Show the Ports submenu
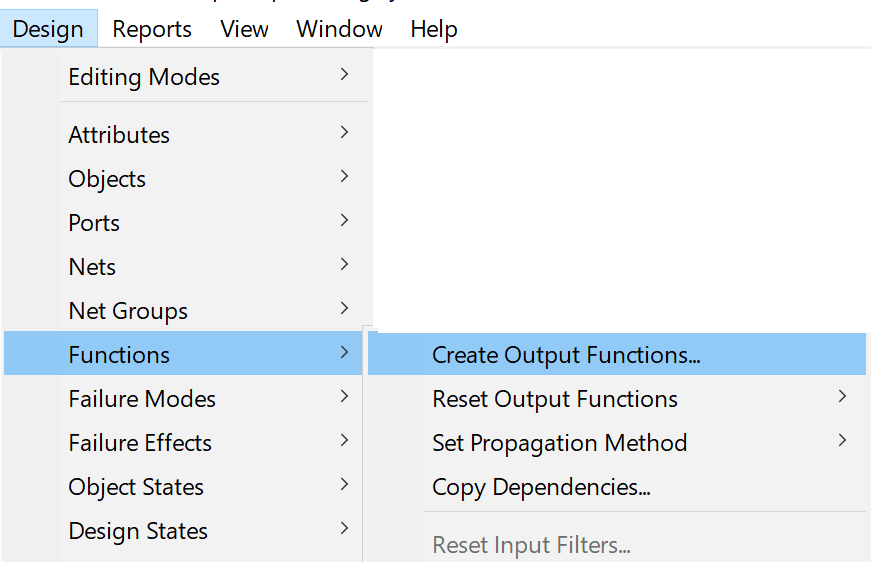 click(x=94, y=223)
